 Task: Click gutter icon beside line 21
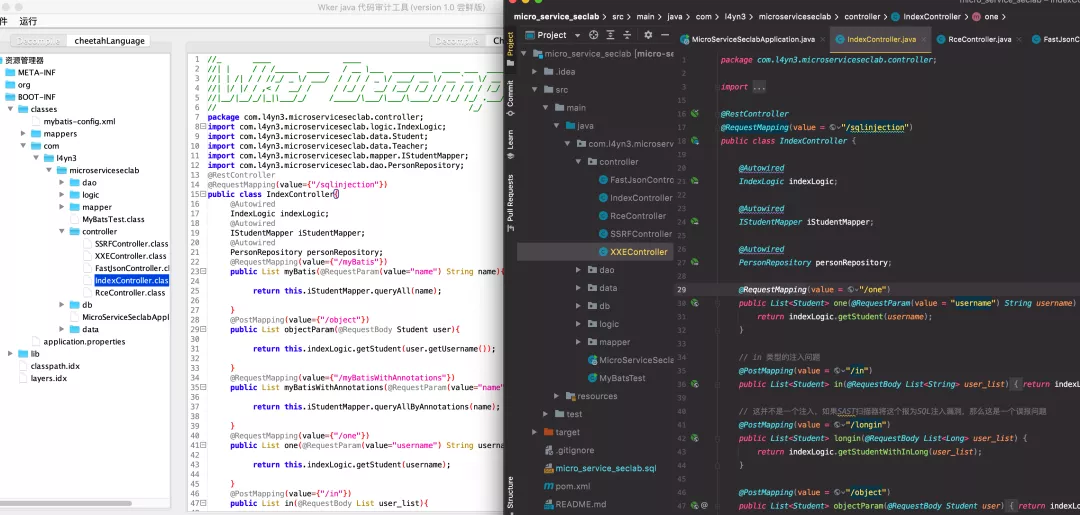click(695, 181)
